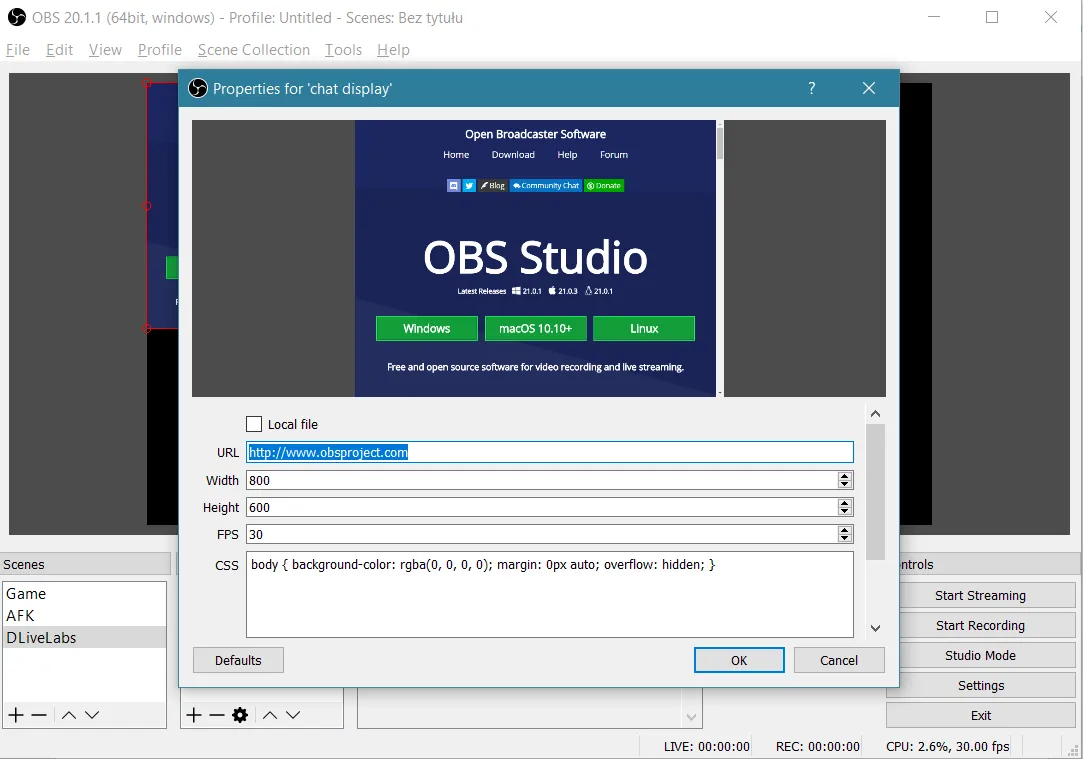The width and height of the screenshot is (1083, 759).
Task: Increase Width value with up stepper
Action: 845,477
